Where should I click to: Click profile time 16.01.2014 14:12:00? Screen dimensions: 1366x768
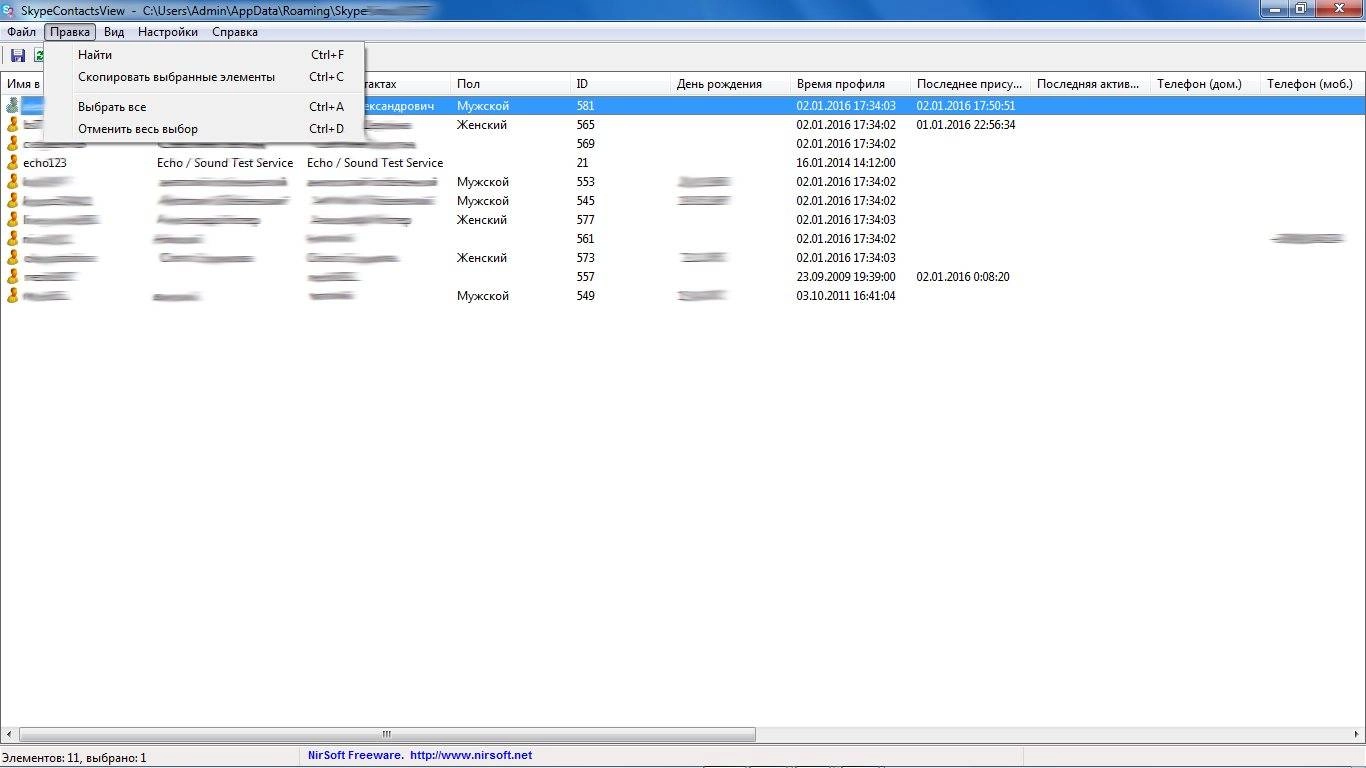(846, 162)
